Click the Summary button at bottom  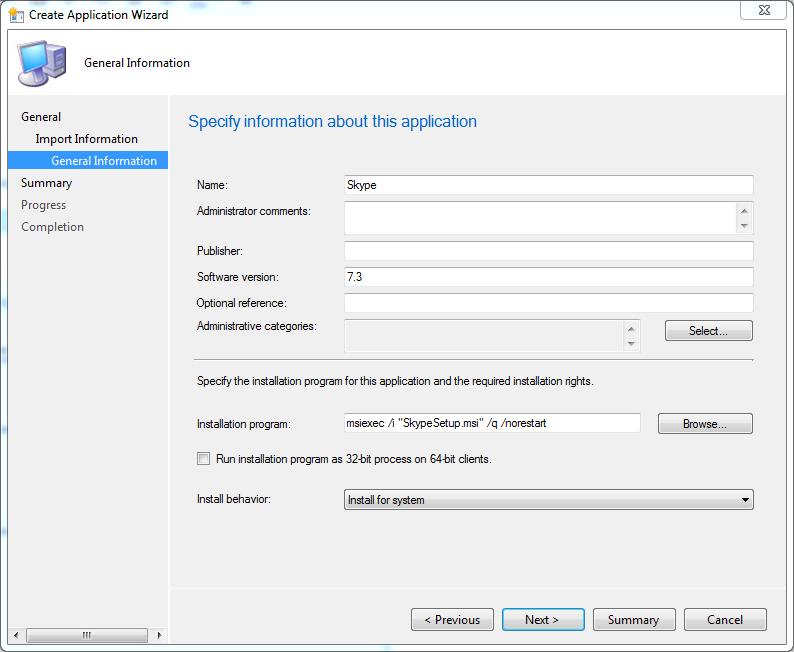(634, 620)
